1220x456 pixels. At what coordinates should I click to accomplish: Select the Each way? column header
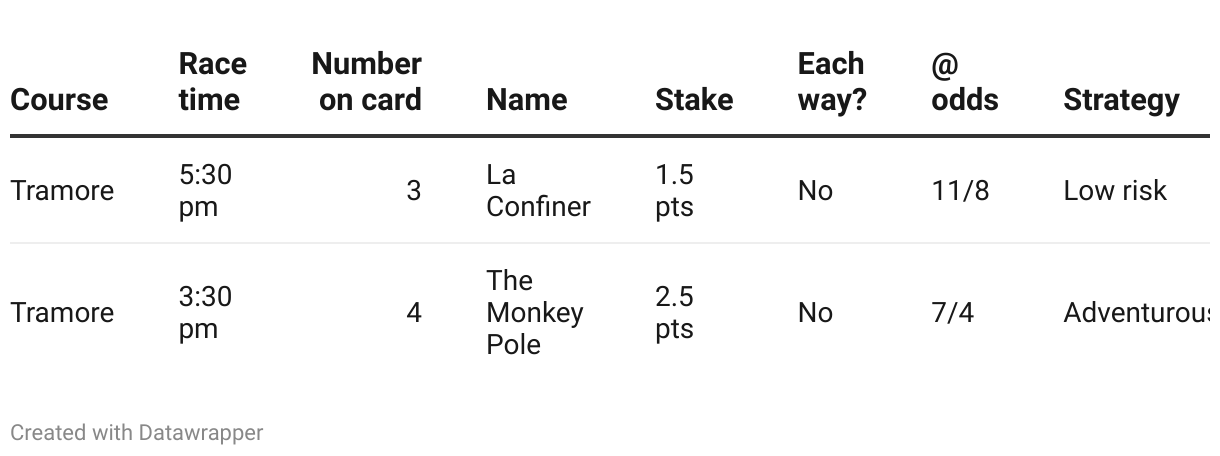[x=832, y=82]
